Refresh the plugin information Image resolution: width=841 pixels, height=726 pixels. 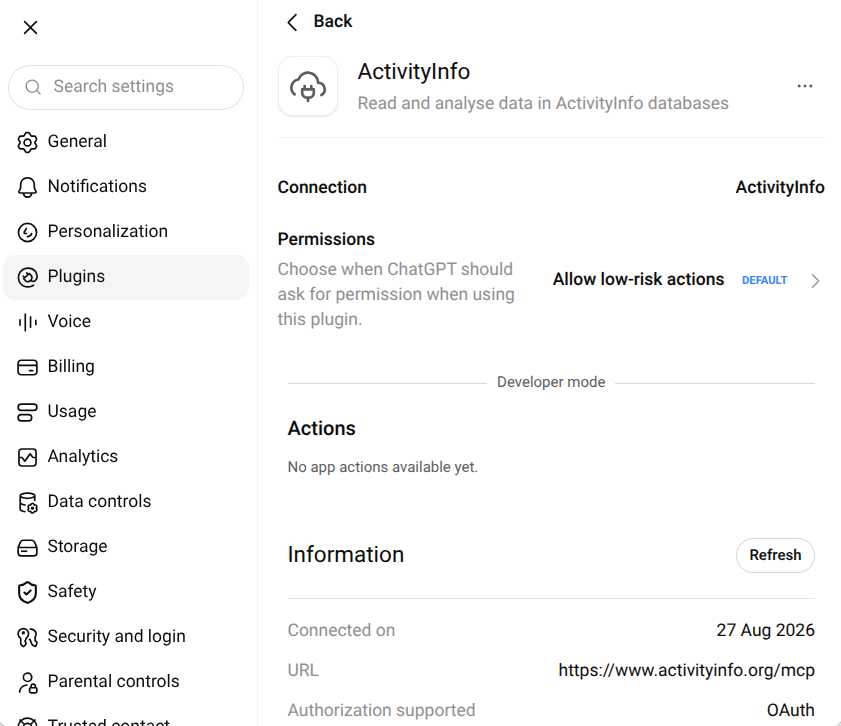click(775, 555)
